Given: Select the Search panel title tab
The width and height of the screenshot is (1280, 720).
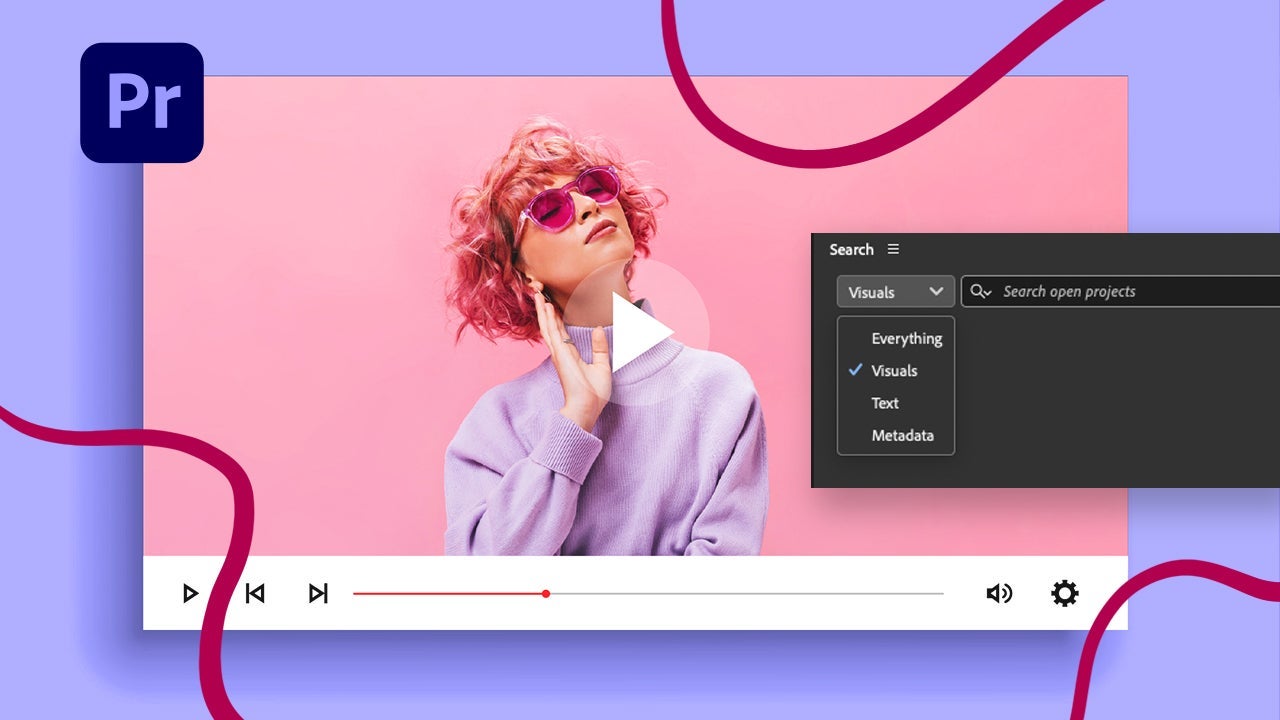Looking at the screenshot, I should click(x=851, y=249).
